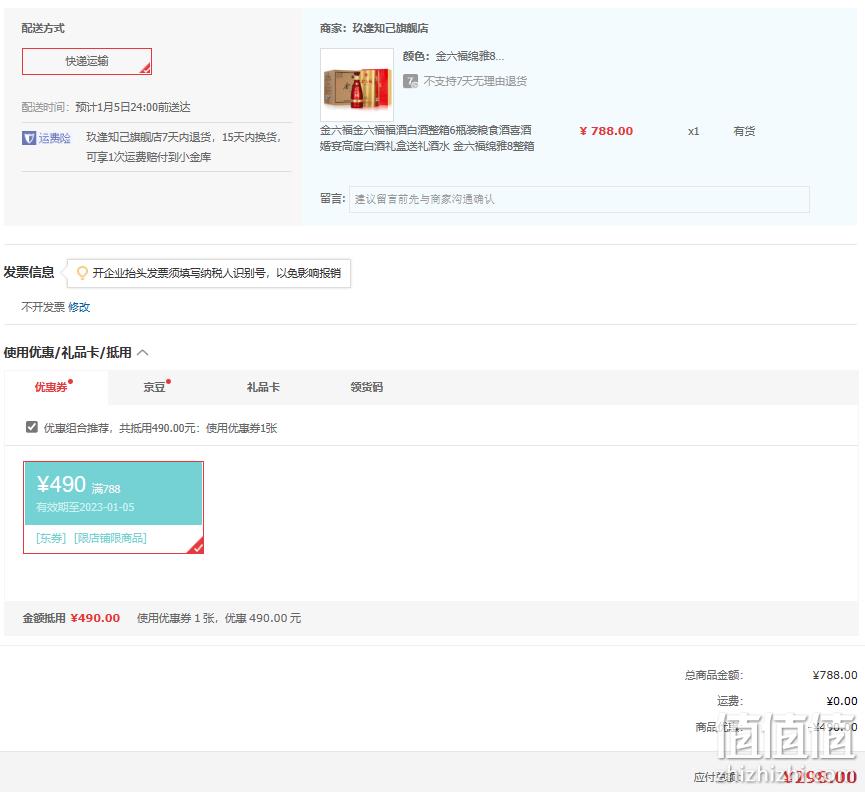Focus the 留言 message input field
This screenshot has height=792, width=865.
[x=579, y=199]
